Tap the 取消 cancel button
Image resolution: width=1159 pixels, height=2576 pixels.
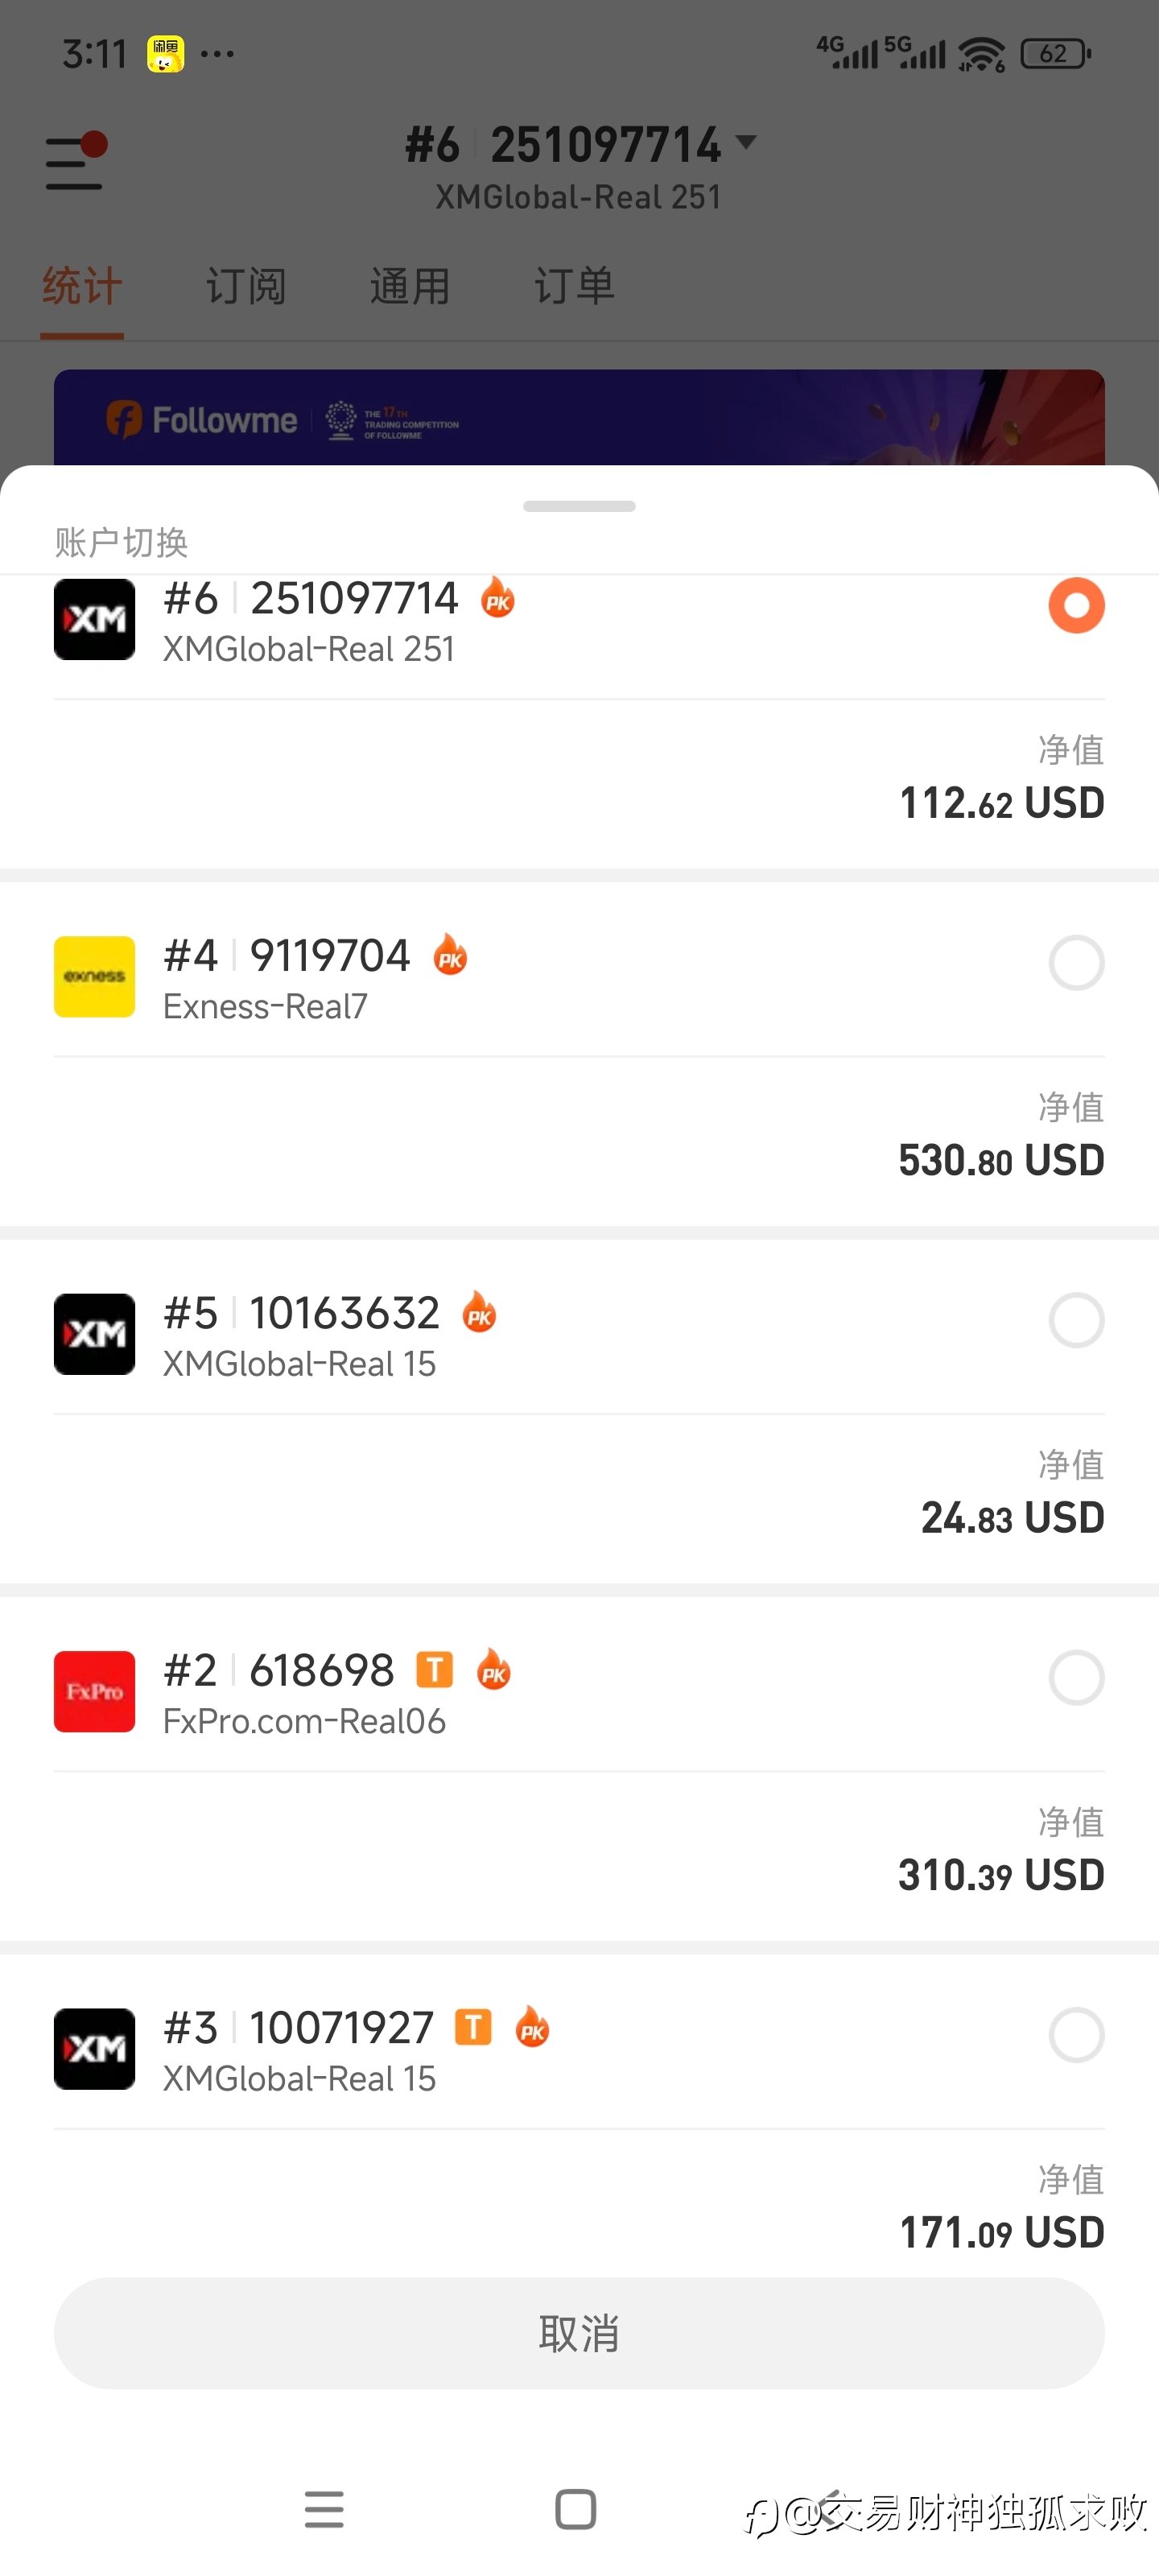click(579, 2333)
